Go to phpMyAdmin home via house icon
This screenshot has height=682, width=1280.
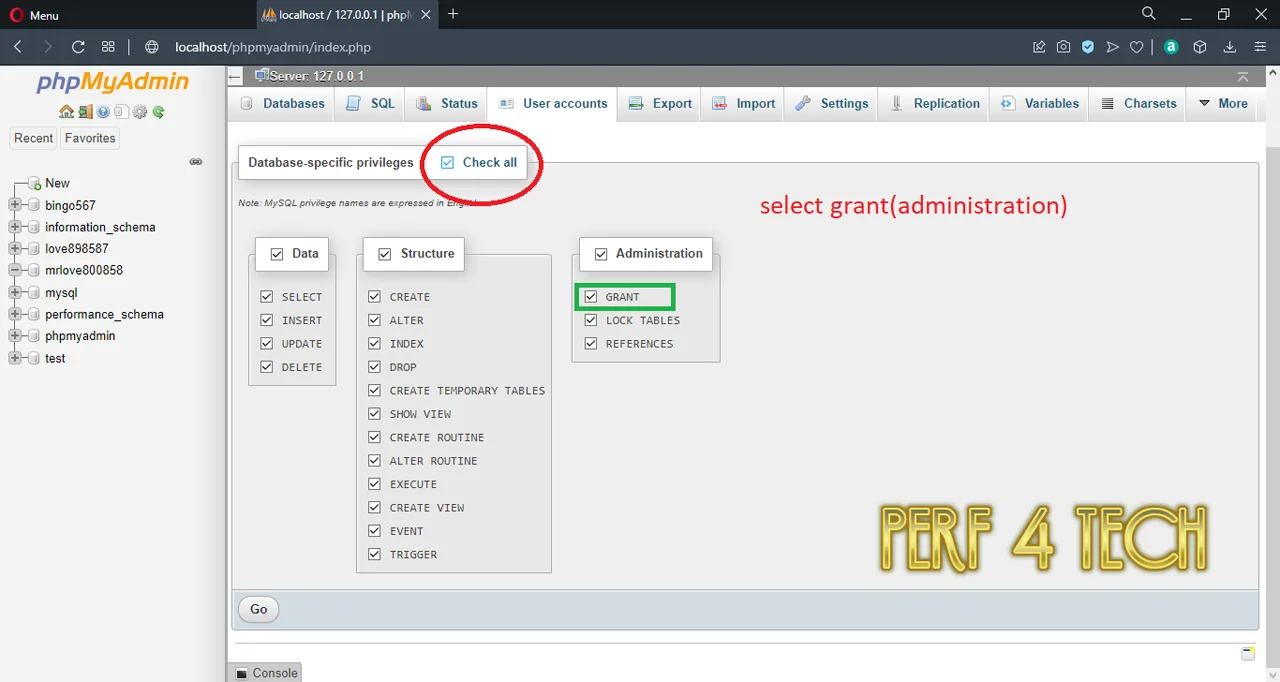point(66,112)
